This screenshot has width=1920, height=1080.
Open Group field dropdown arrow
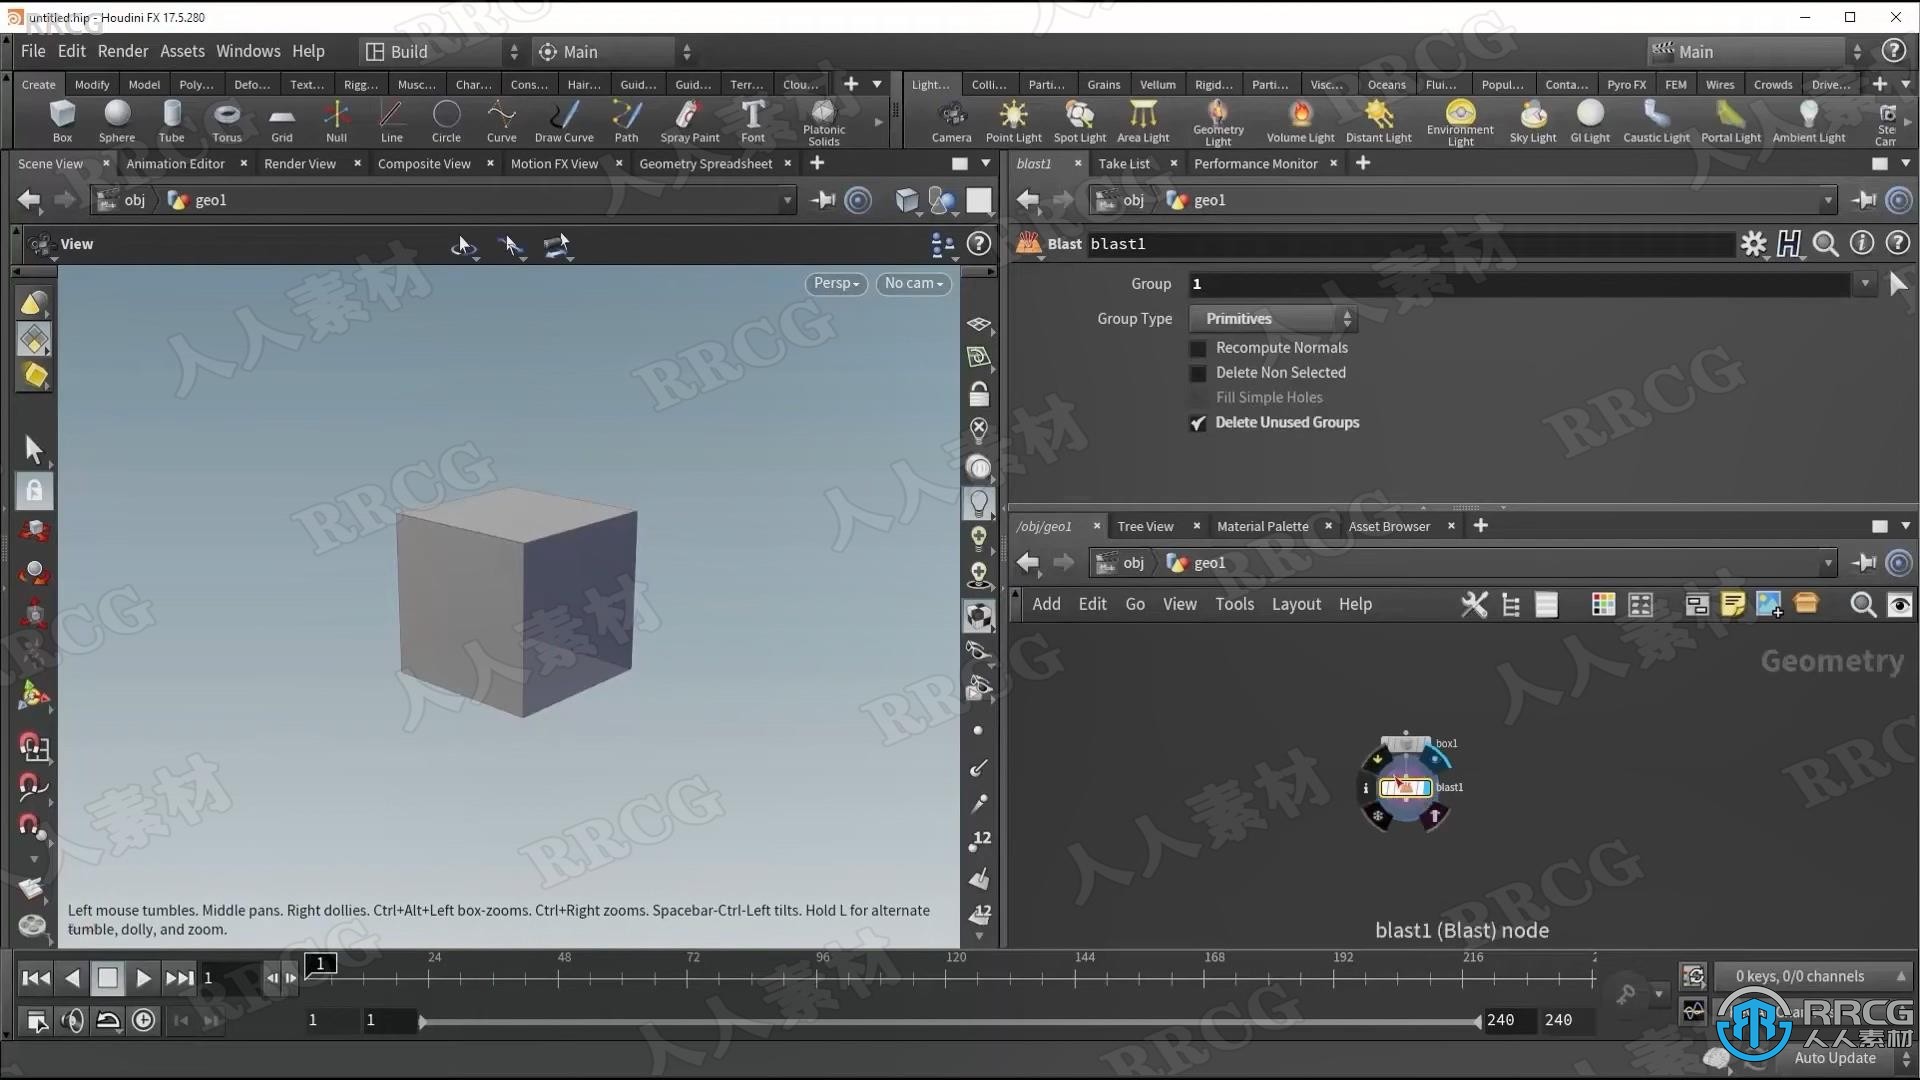1865,284
